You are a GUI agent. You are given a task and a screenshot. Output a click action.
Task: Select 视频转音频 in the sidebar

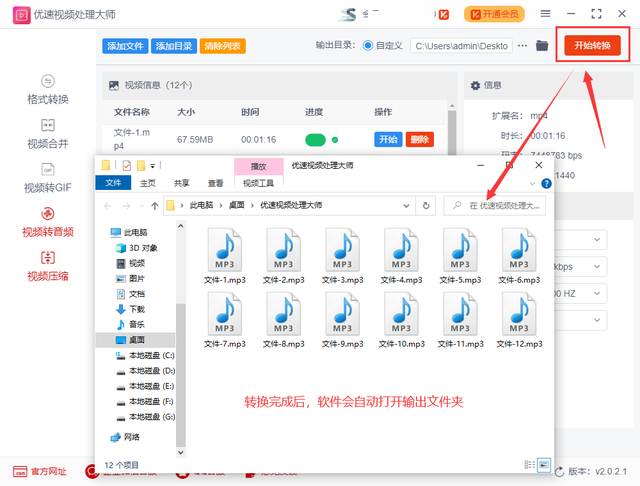point(48,222)
